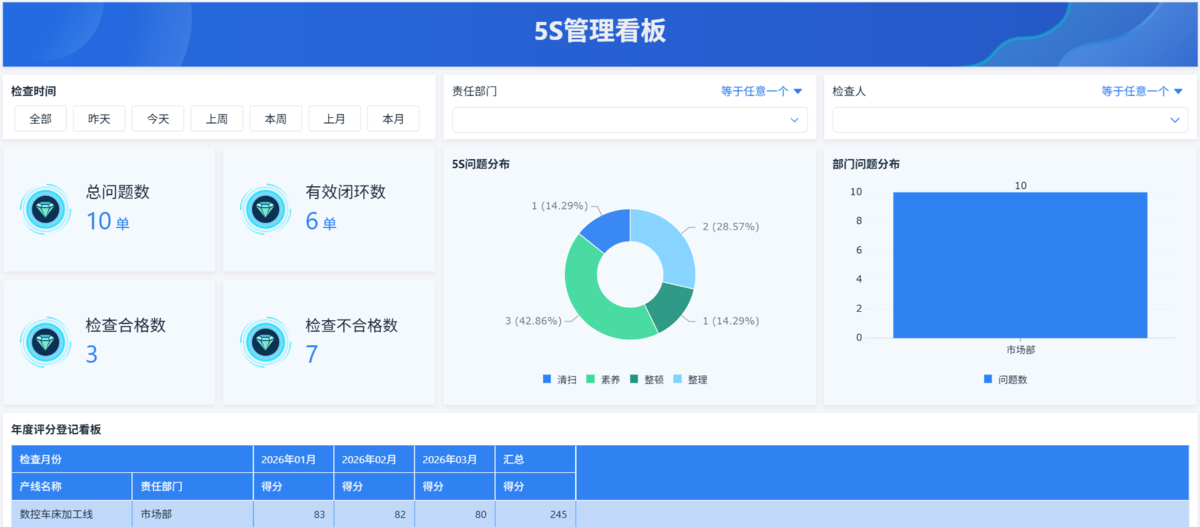Viewport: 1200px width, 527px height.
Task: Click the 检查月份 header cell
Action: pyautogui.click(x=132, y=459)
